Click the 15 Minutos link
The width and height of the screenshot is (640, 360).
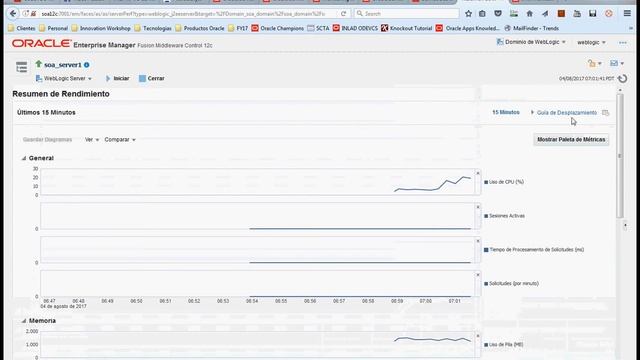pos(506,112)
